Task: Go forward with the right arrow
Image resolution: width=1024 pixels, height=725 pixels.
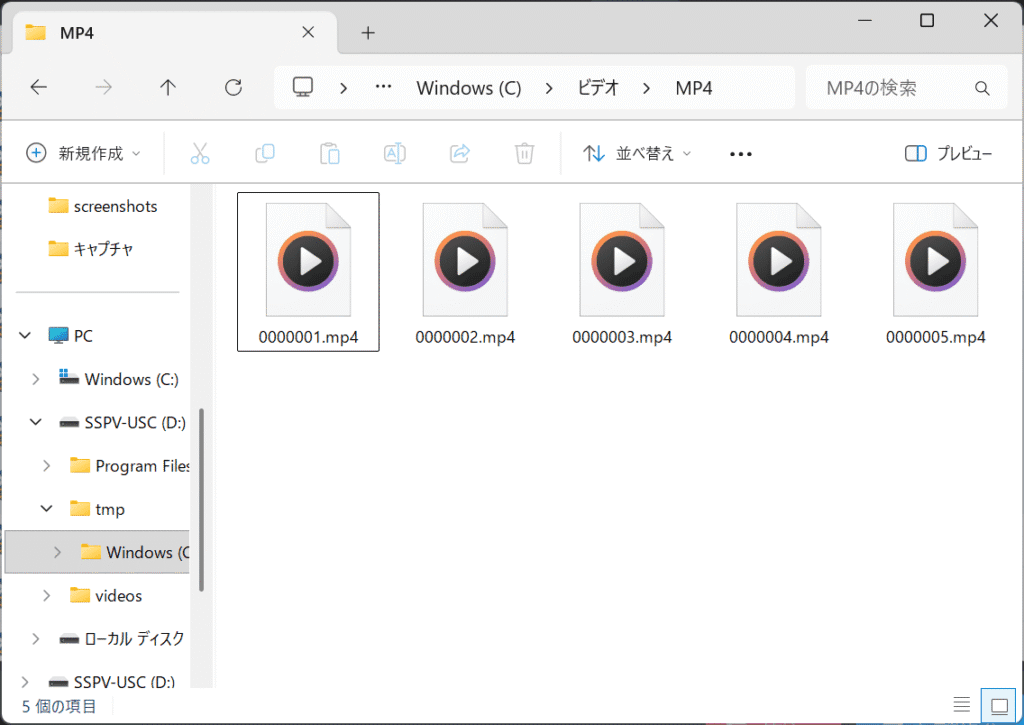Action: point(103,88)
